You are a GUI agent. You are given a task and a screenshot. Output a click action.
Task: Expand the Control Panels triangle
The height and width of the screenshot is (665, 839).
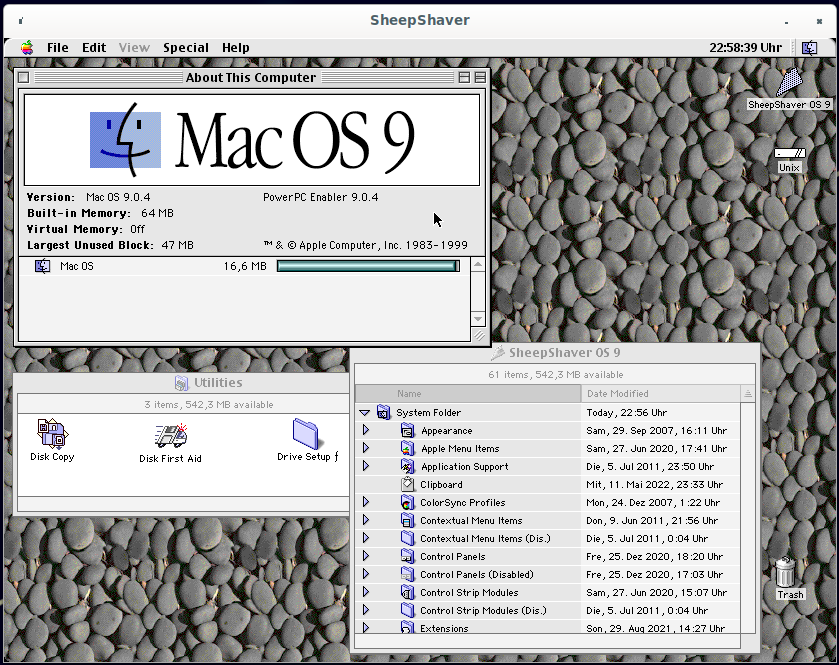point(366,556)
